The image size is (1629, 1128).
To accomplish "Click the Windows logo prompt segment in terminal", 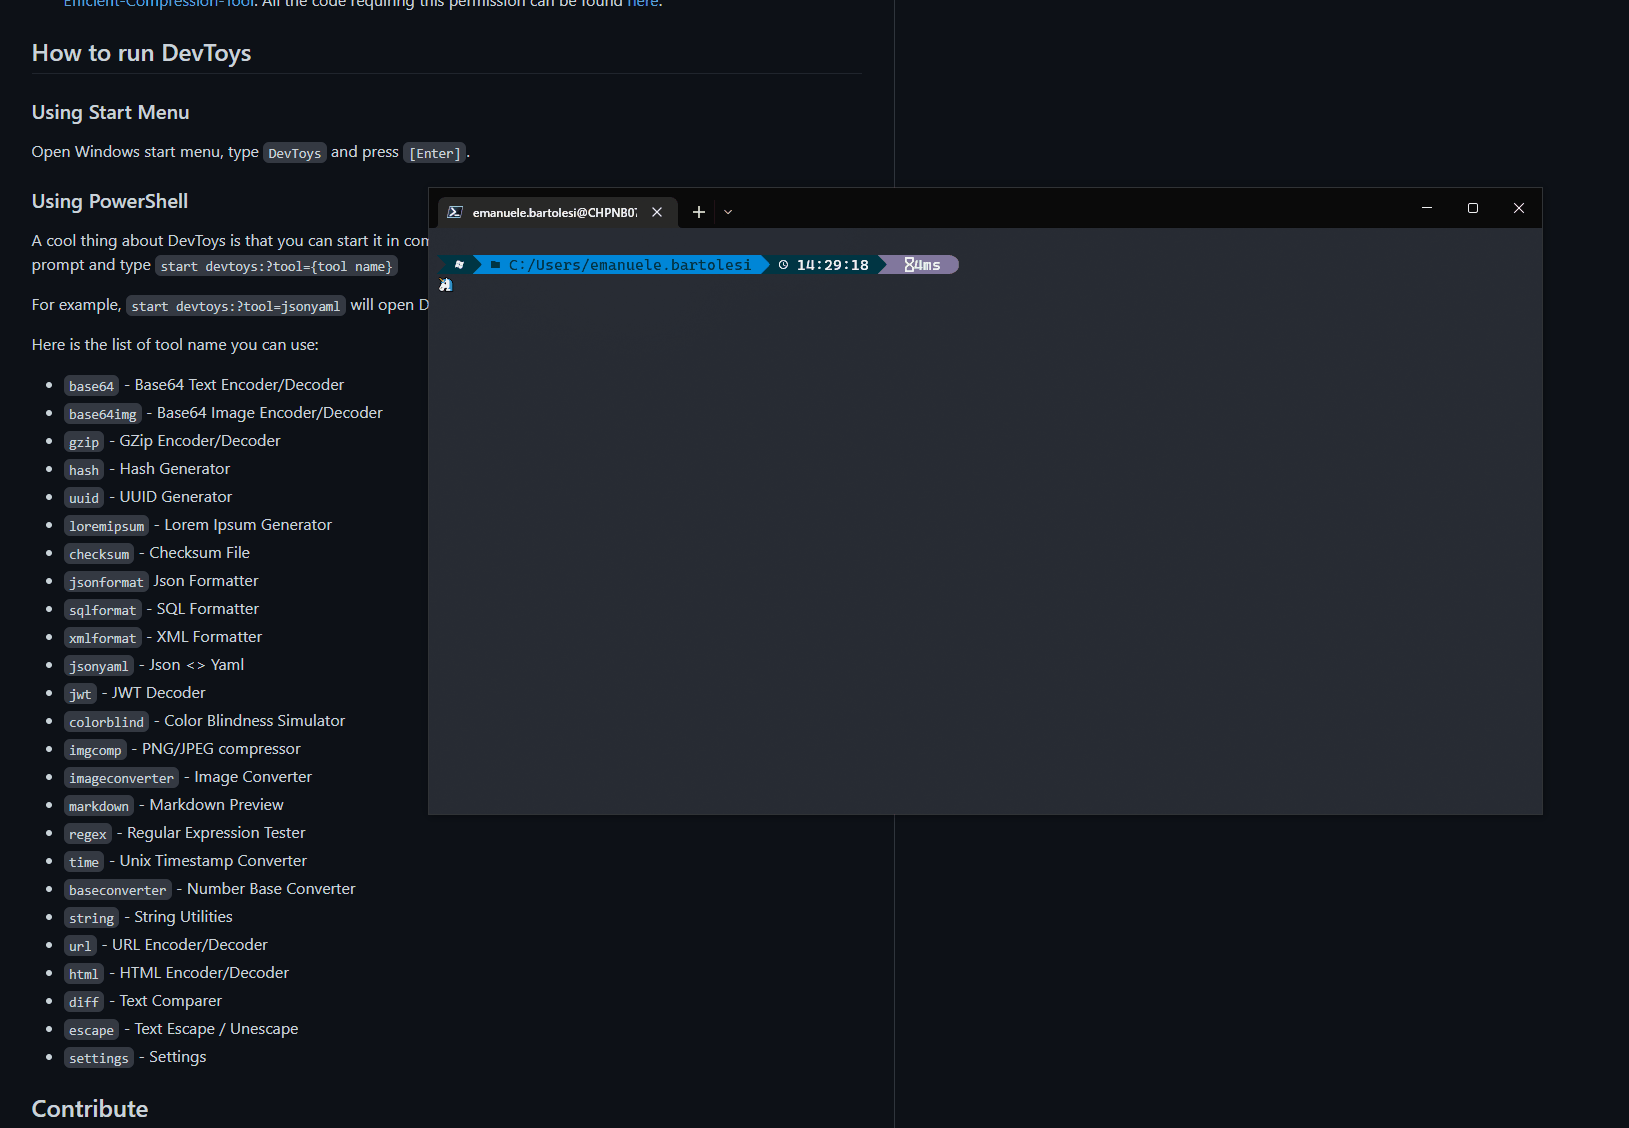I will coord(459,265).
